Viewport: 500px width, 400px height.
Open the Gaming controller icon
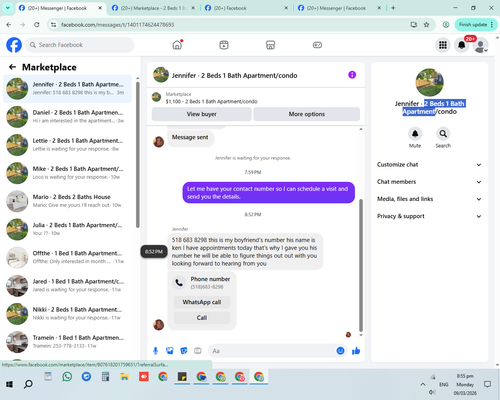(x=317, y=45)
